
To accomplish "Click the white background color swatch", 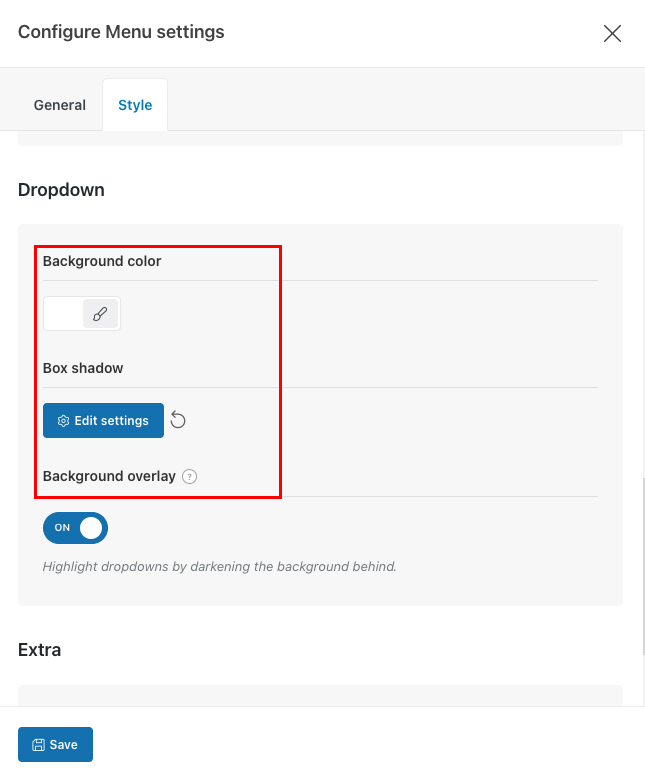I will pos(63,313).
